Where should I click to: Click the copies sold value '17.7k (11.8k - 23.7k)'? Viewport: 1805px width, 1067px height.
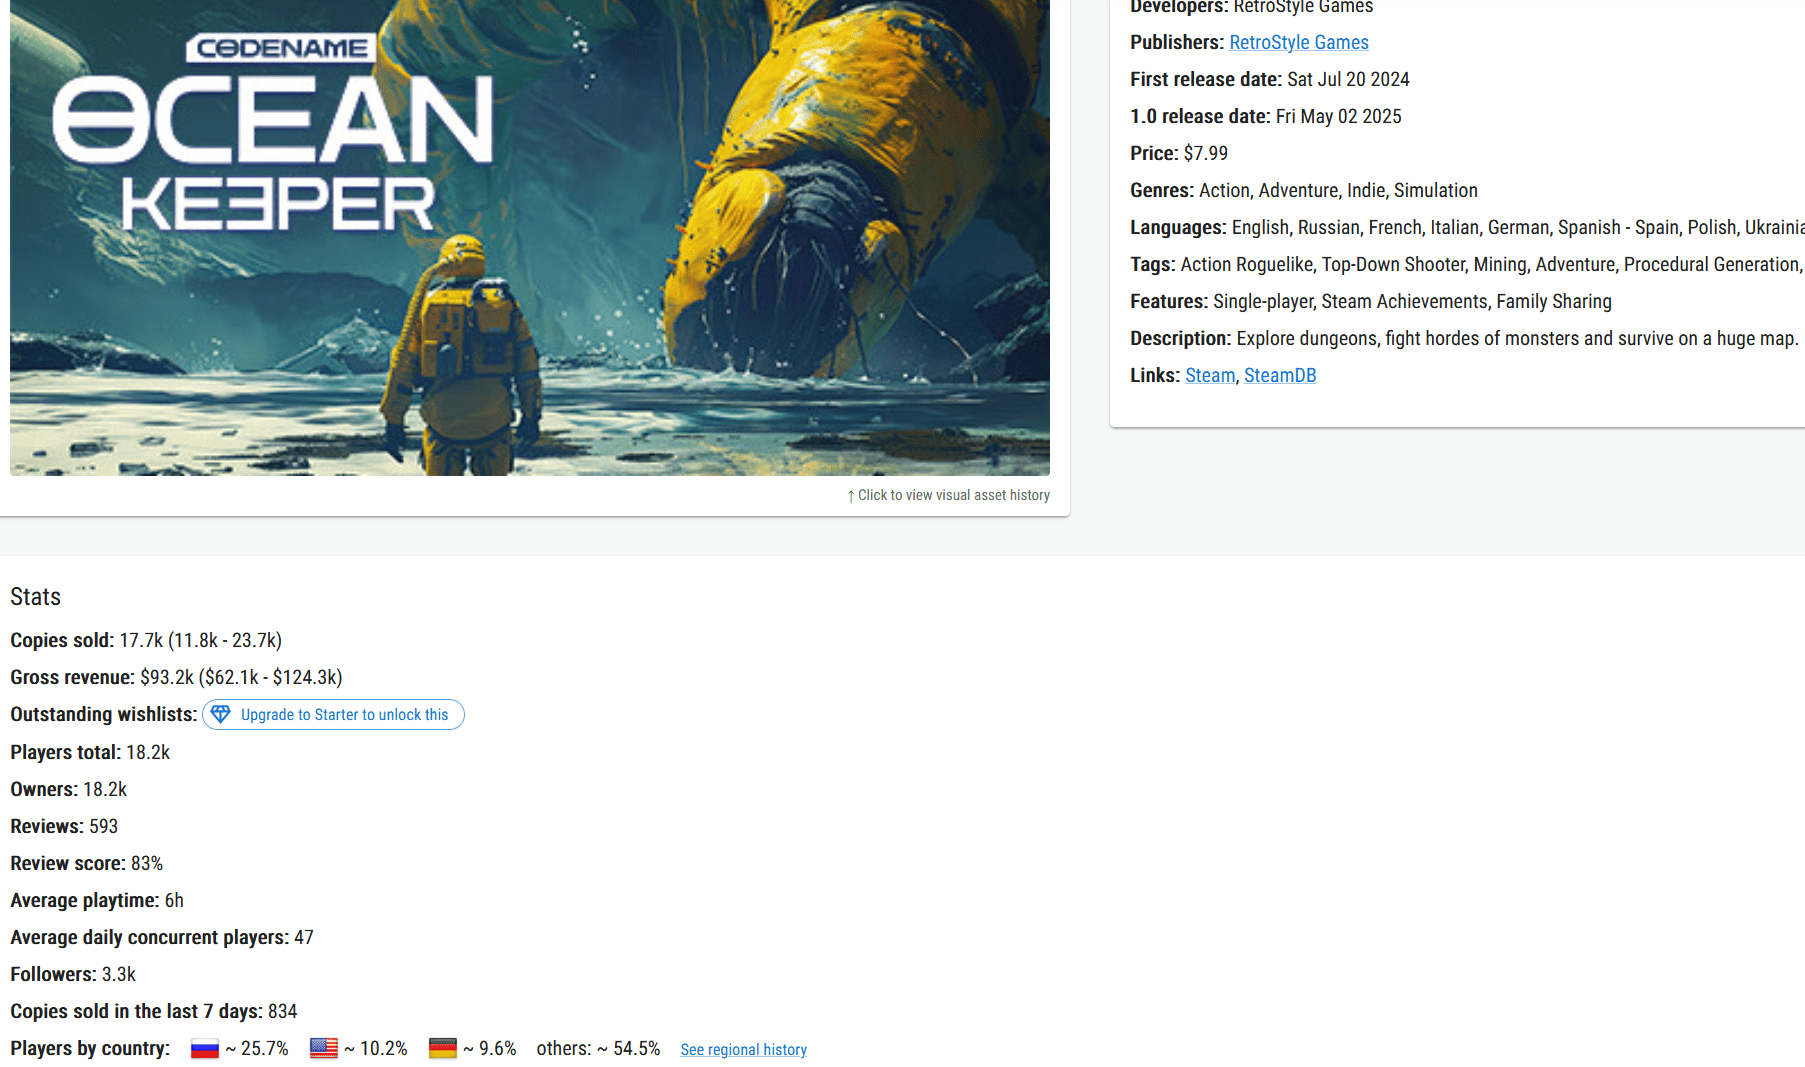pos(200,640)
